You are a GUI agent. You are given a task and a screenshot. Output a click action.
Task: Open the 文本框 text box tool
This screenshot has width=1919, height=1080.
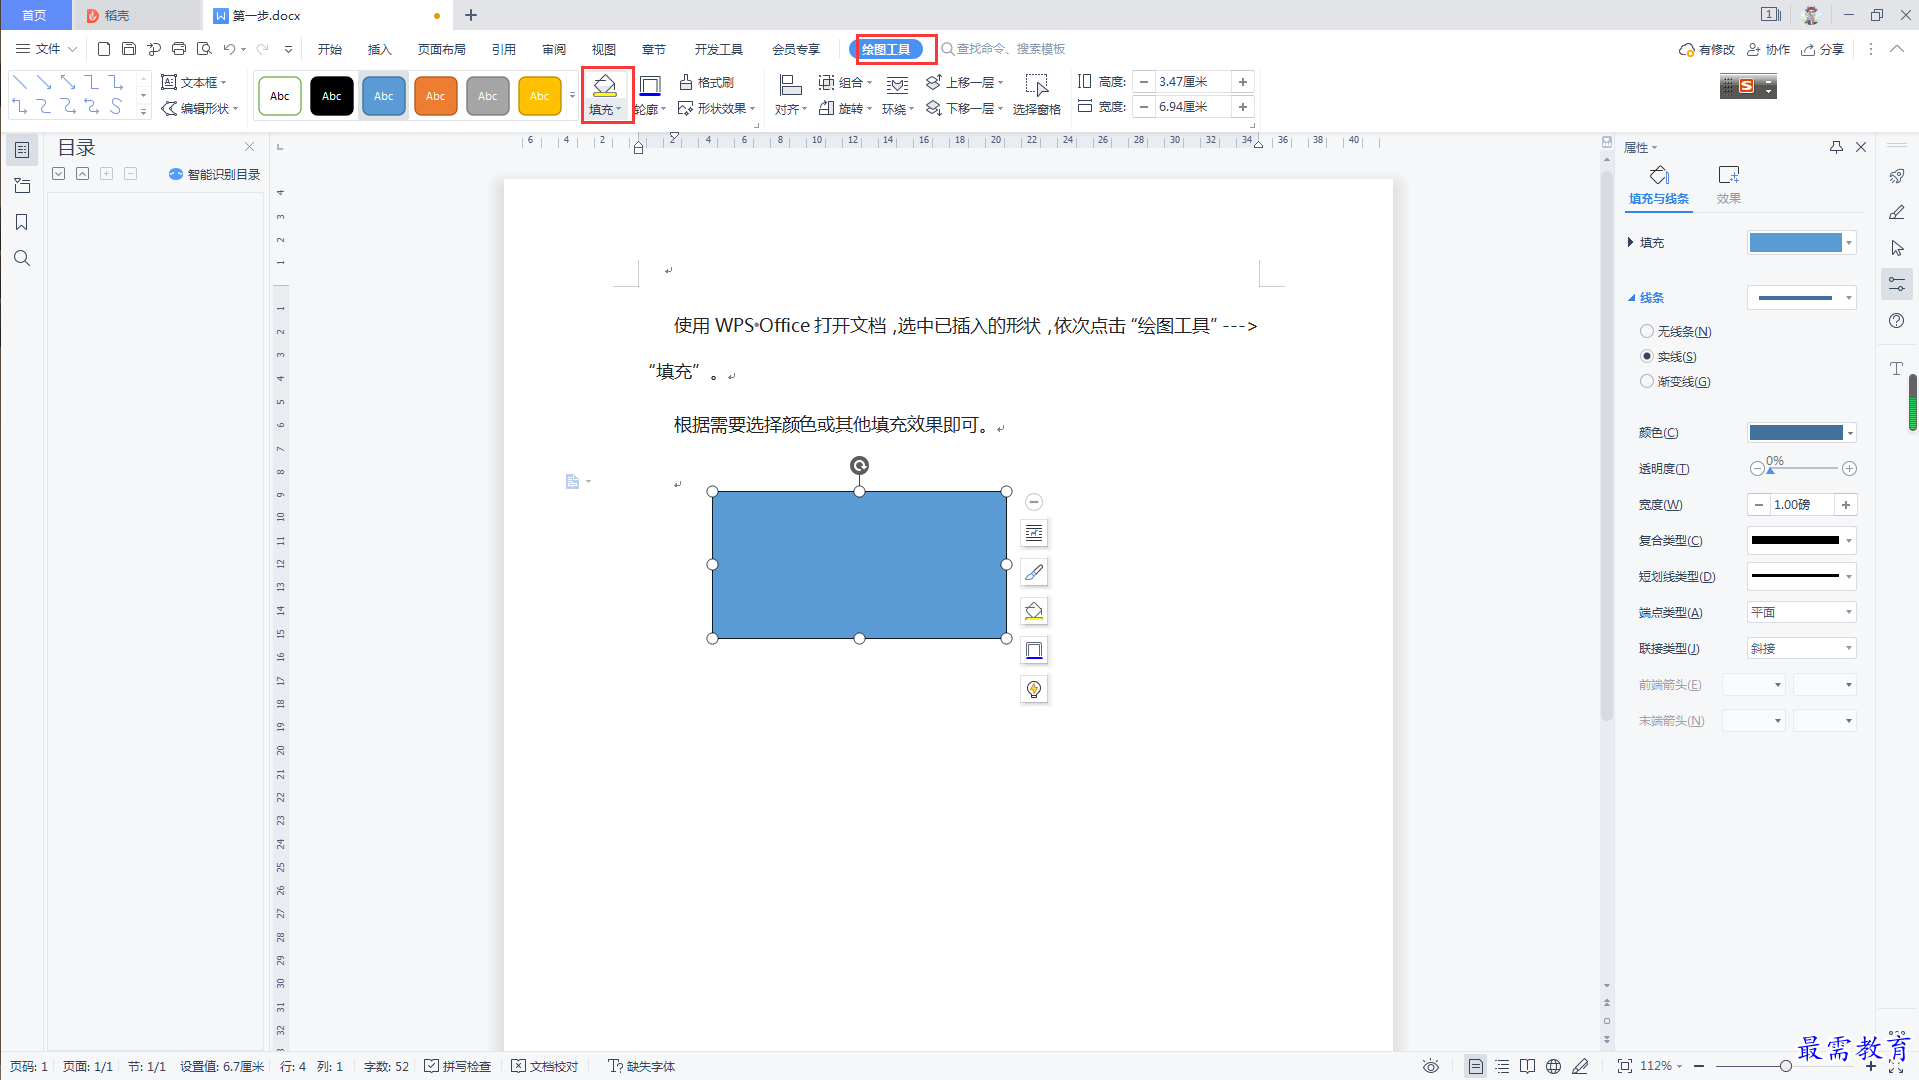[x=194, y=82]
